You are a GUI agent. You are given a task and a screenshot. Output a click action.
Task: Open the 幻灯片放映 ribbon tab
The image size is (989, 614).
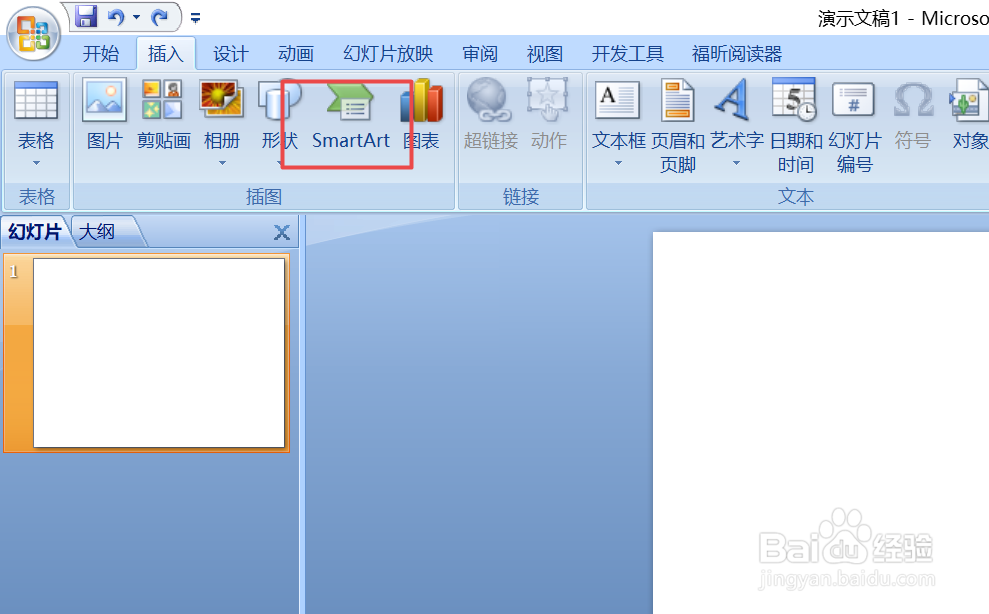click(x=388, y=53)
